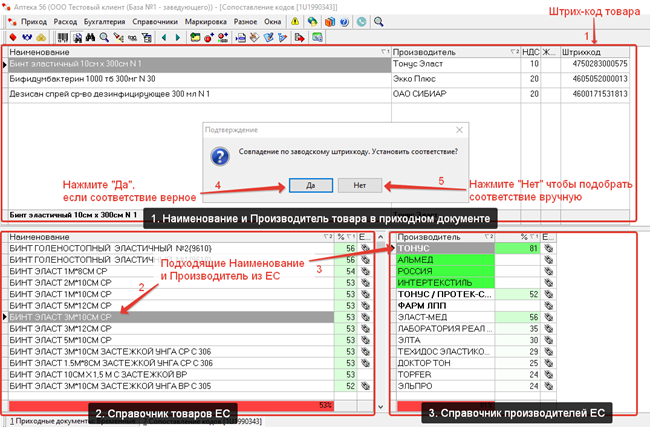Click scroll up arrow in goods directory

[381, 237]
